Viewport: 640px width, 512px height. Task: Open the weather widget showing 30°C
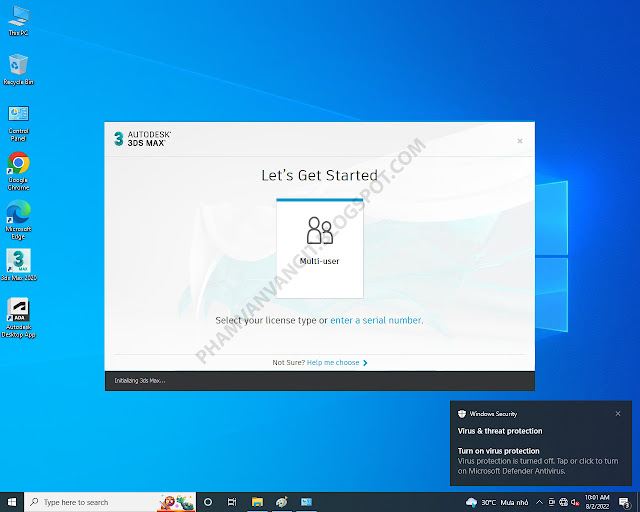click(497, 502)
